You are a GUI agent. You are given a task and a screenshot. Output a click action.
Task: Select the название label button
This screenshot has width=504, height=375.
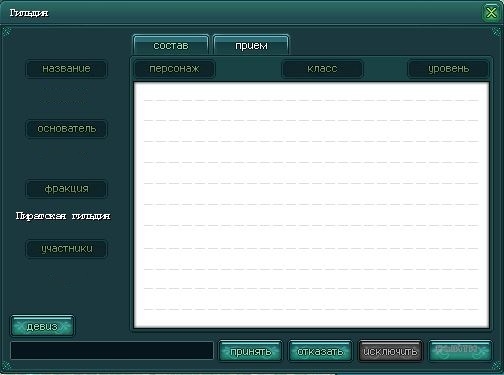pyautogui.click(x=66, y=69)
